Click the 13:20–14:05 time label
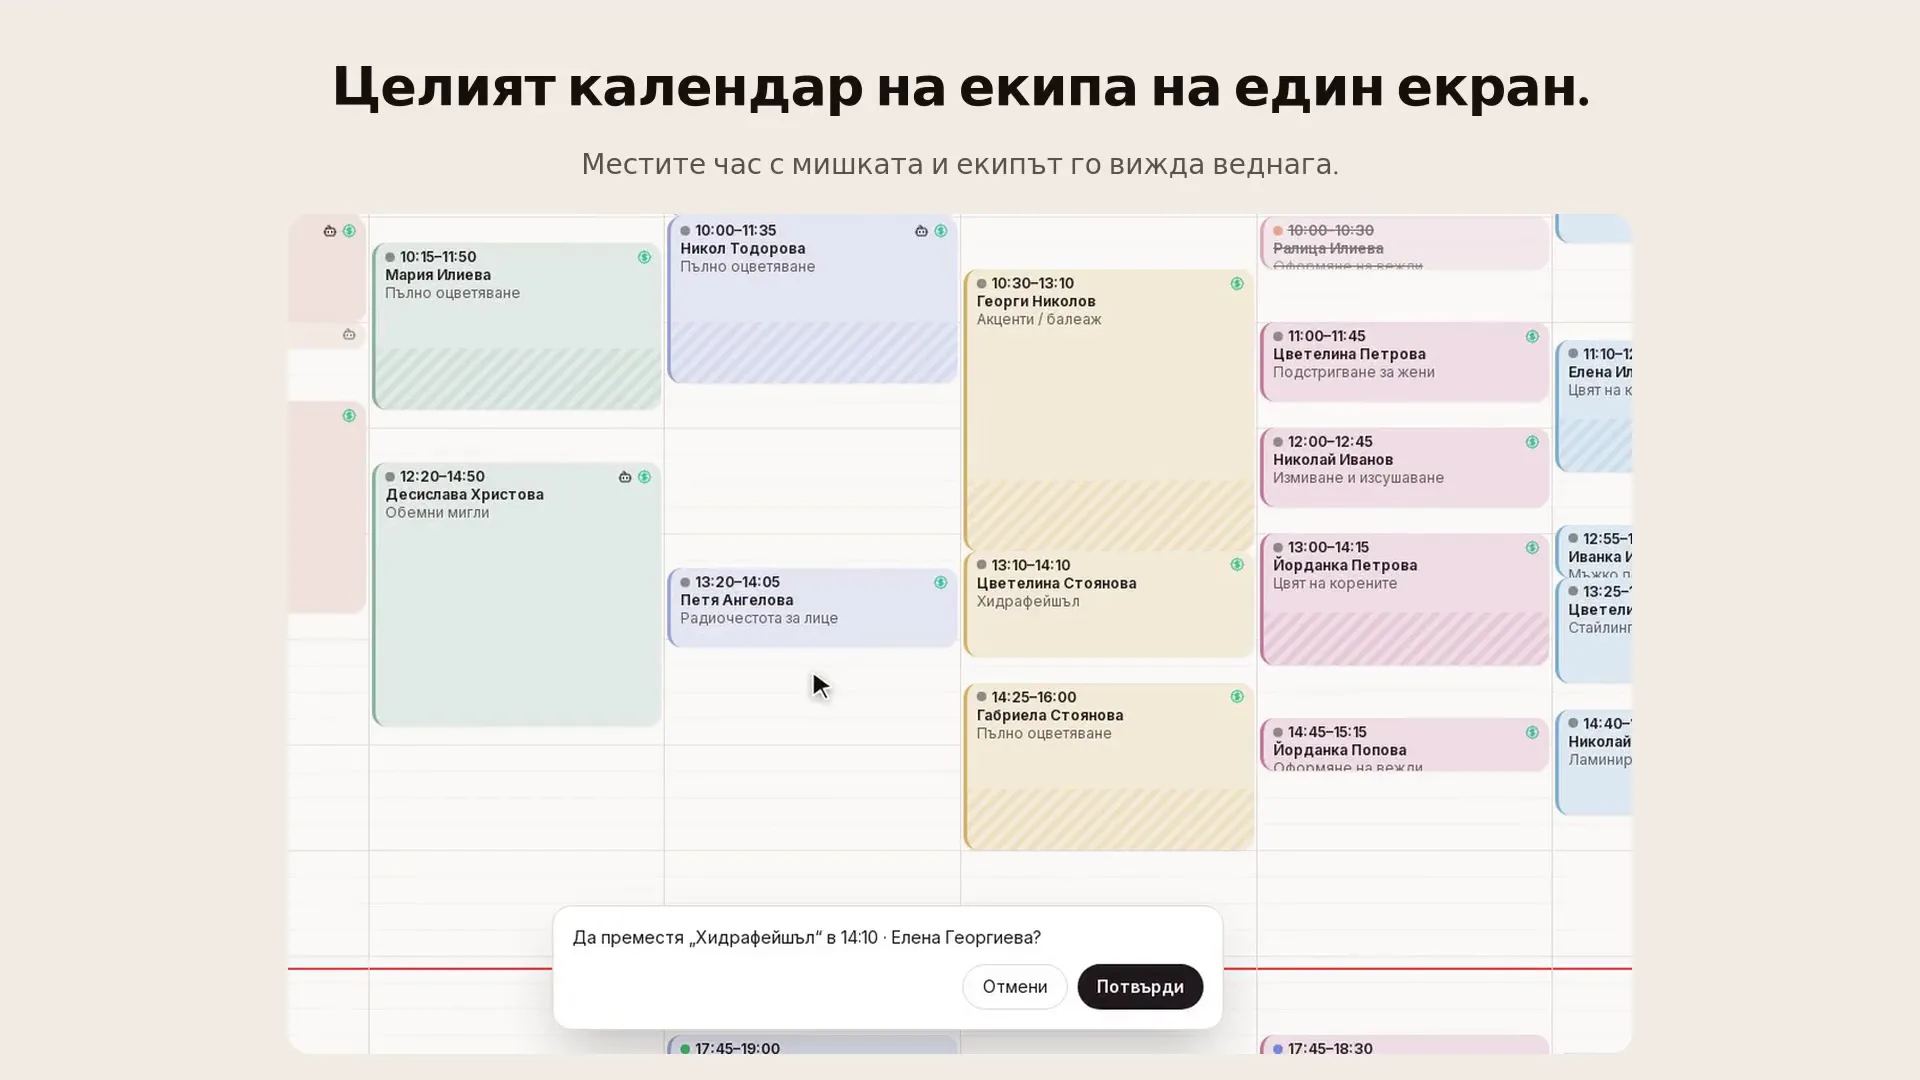 coord(737,582)
